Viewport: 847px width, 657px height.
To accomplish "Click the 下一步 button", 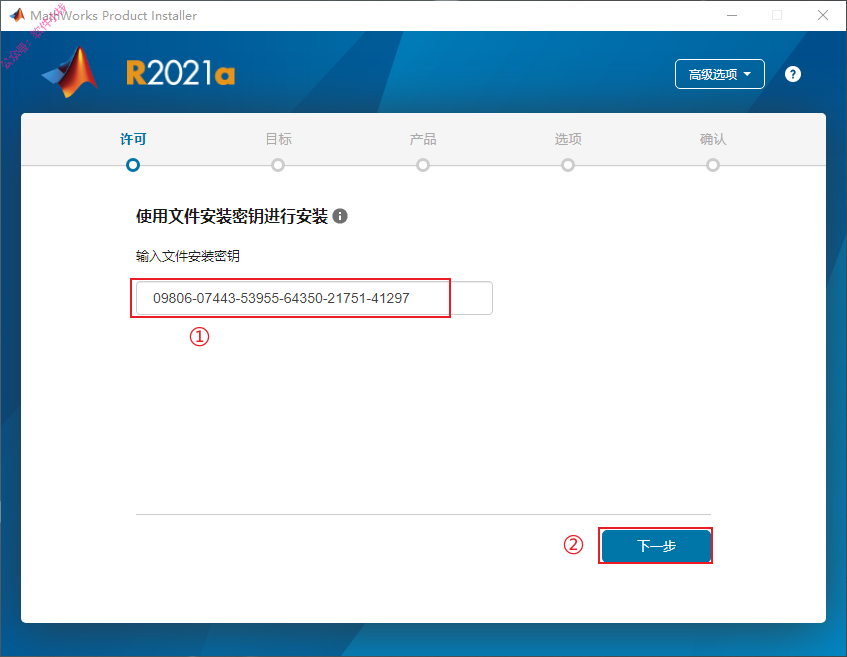I will tap(656, 546).
